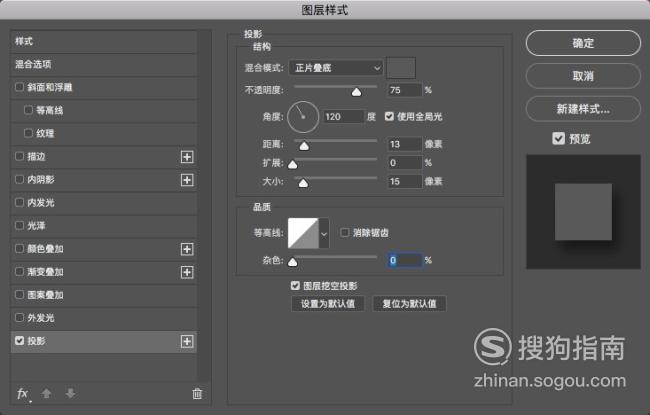Enable the 斜面和浮雕 checkbox
This screenshot has height=415, width=650.
tap(19, 87)
